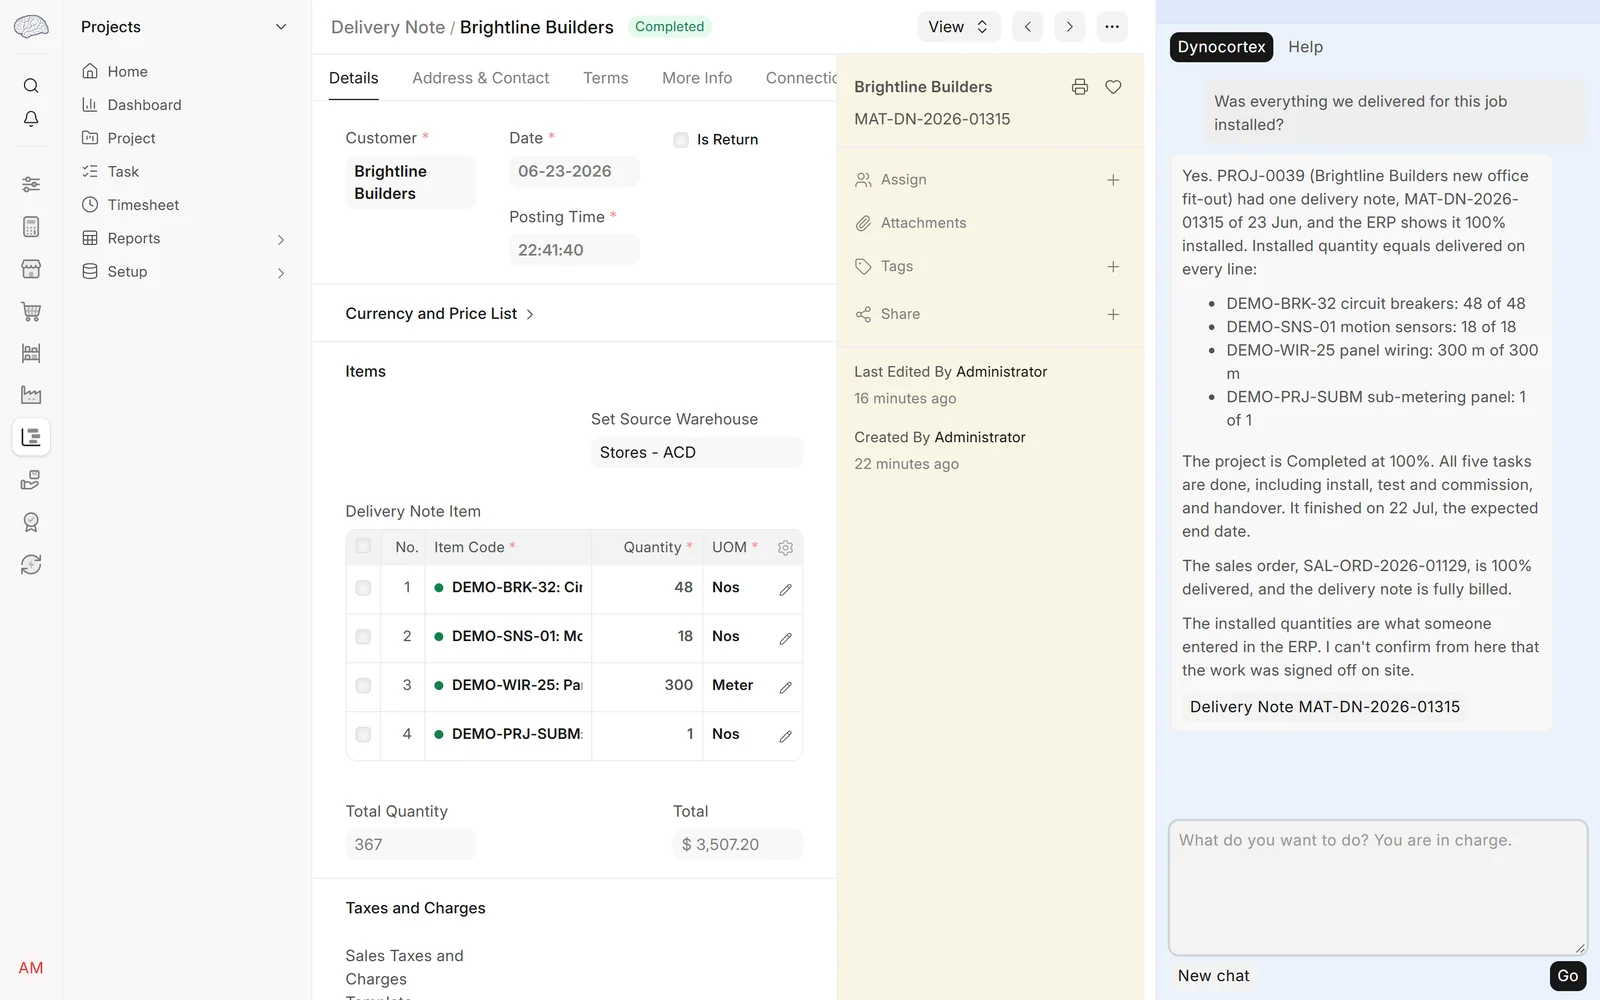This screenshot has width=1600, height=1000.
Task: Edit row DEMO-BRK-32 with pencil icon
Action: [785, 589]
